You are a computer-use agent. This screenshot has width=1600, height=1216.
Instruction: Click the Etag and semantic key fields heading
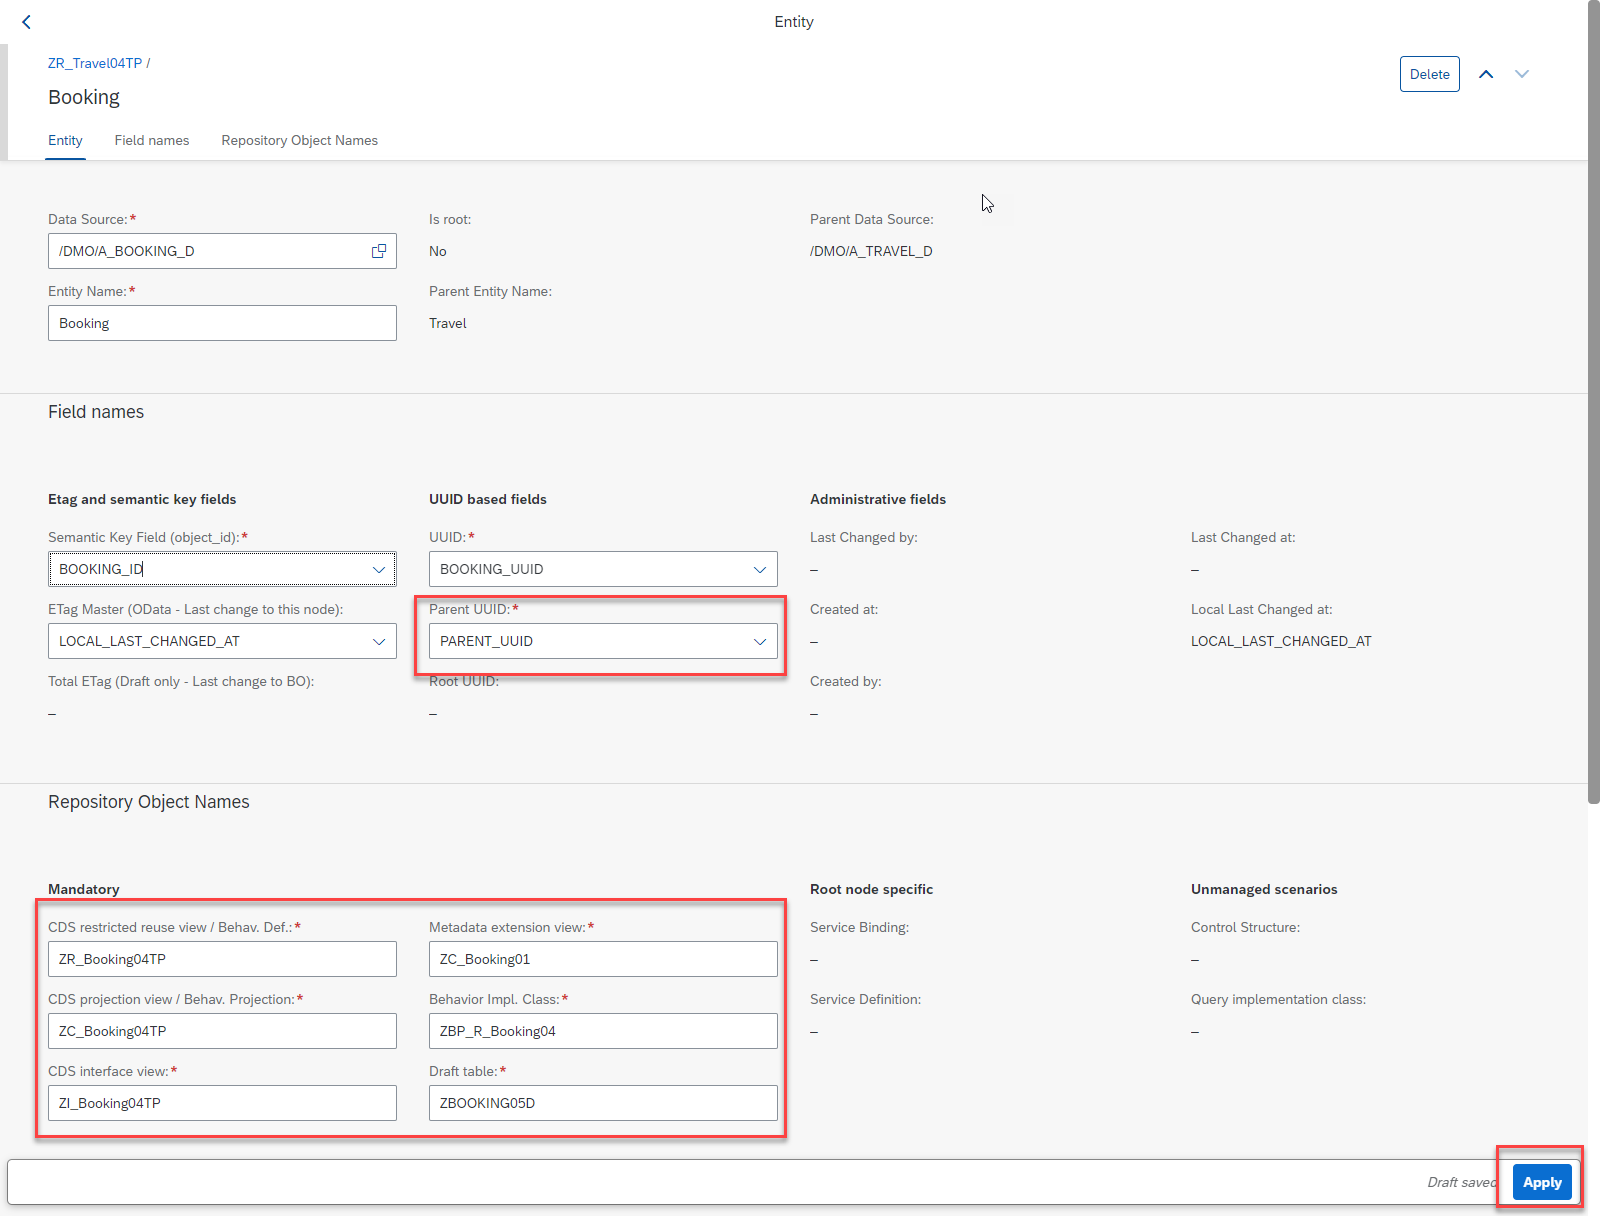[x=142, y=499]
